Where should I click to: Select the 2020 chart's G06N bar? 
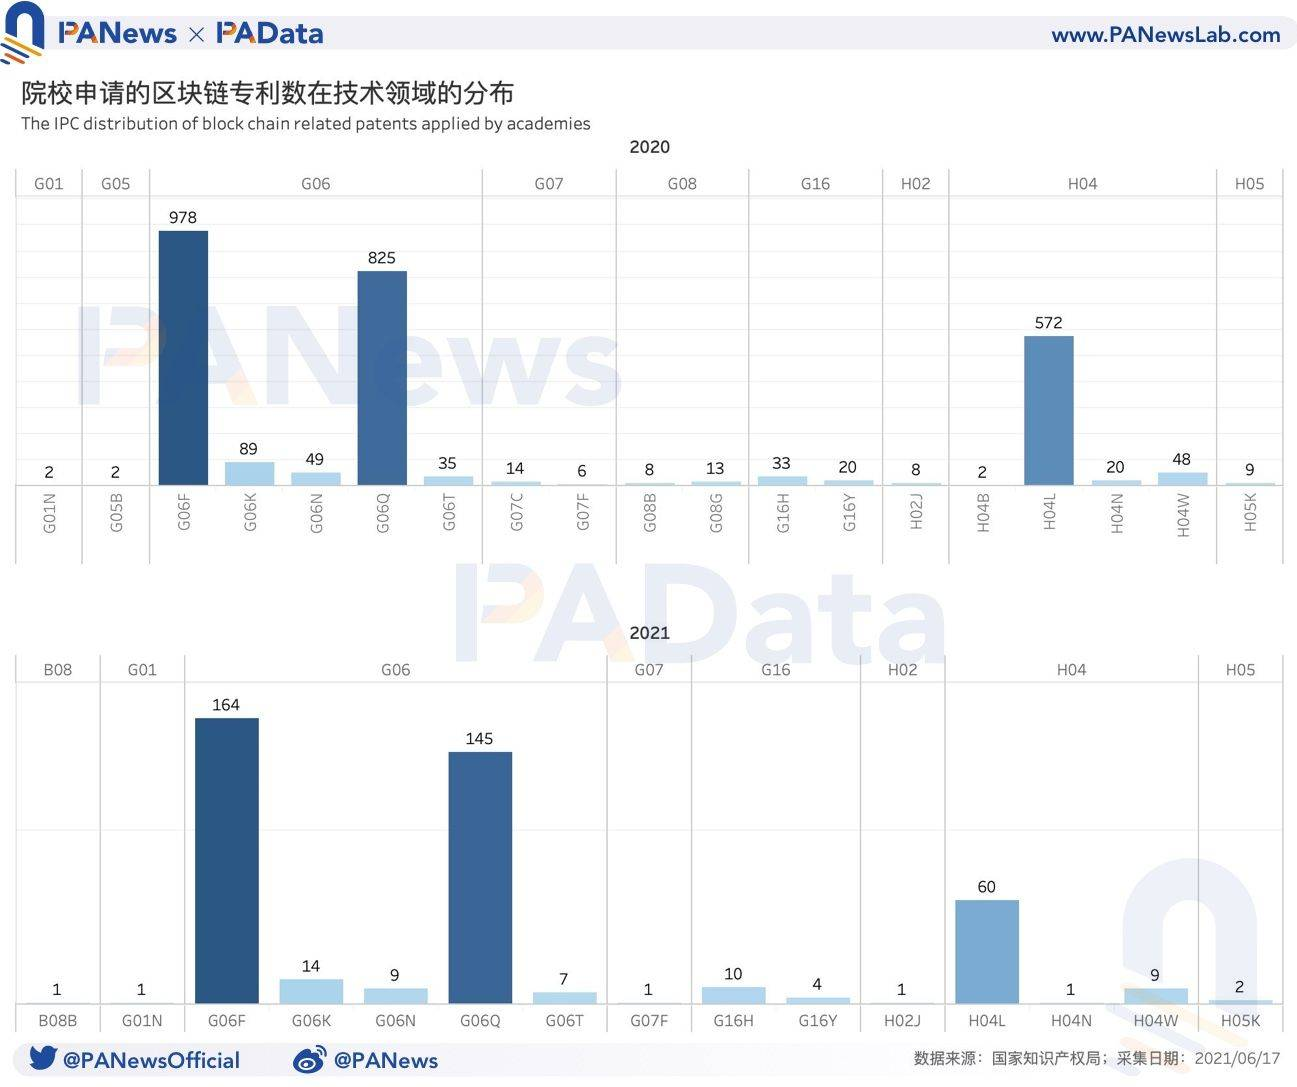316,479
